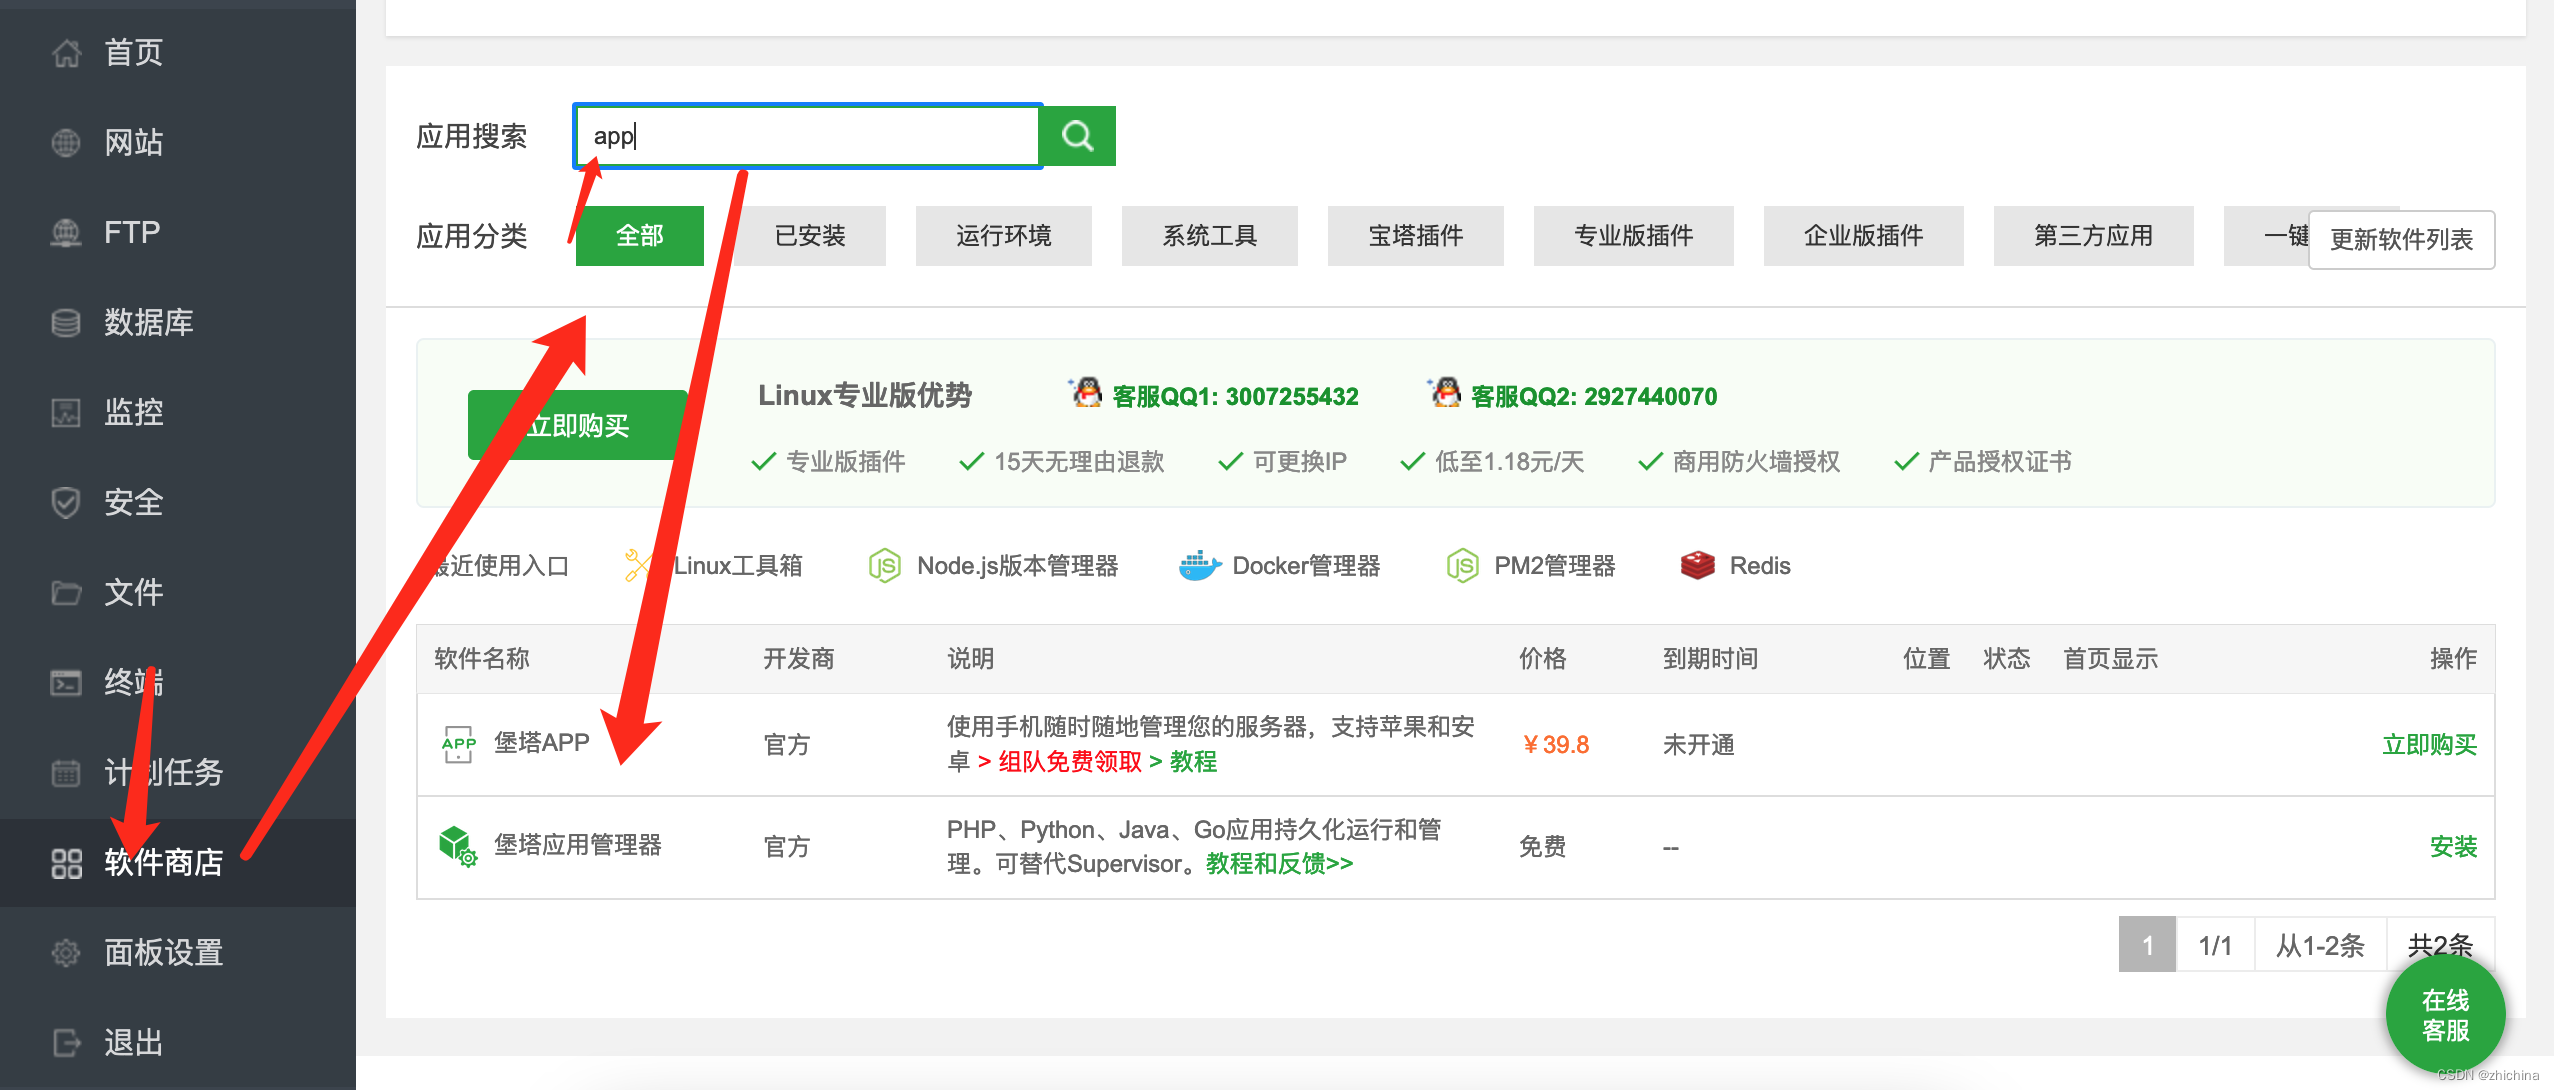Click the 堡塔应用管理器 cube icon

(458, 846)
